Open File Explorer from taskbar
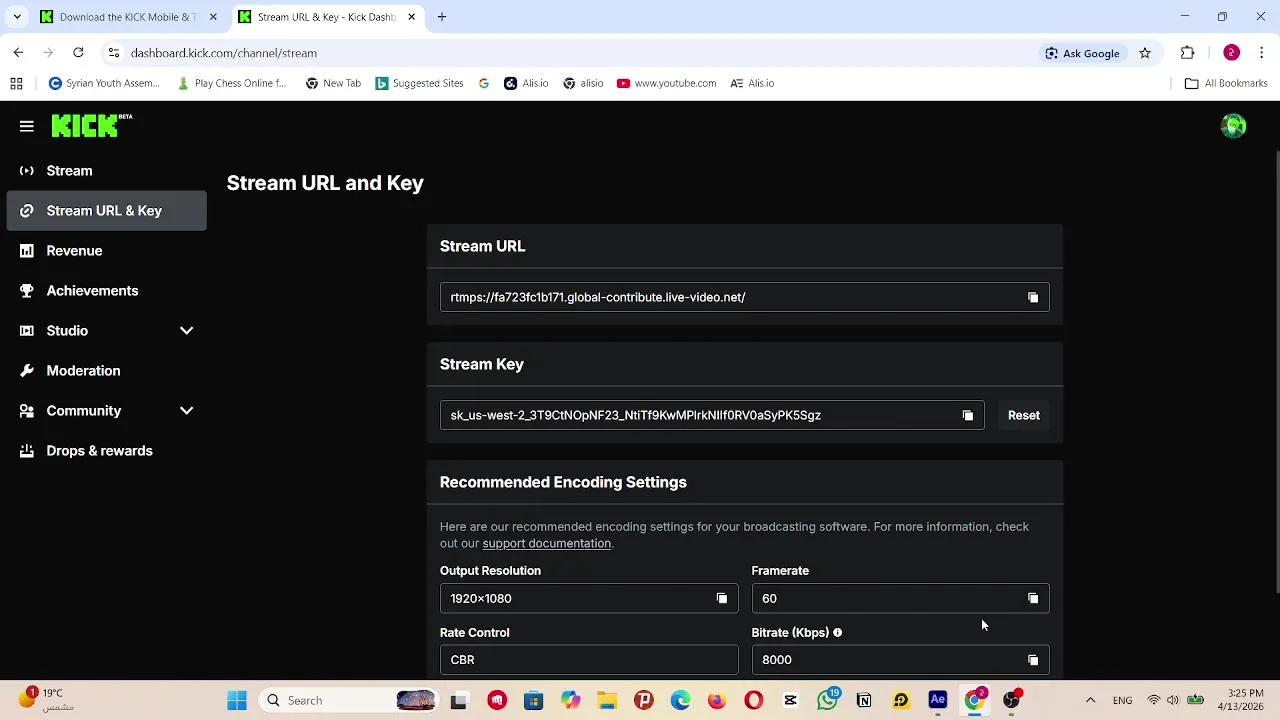This screenshot has width=1280, height=720. tap(607, 700)
